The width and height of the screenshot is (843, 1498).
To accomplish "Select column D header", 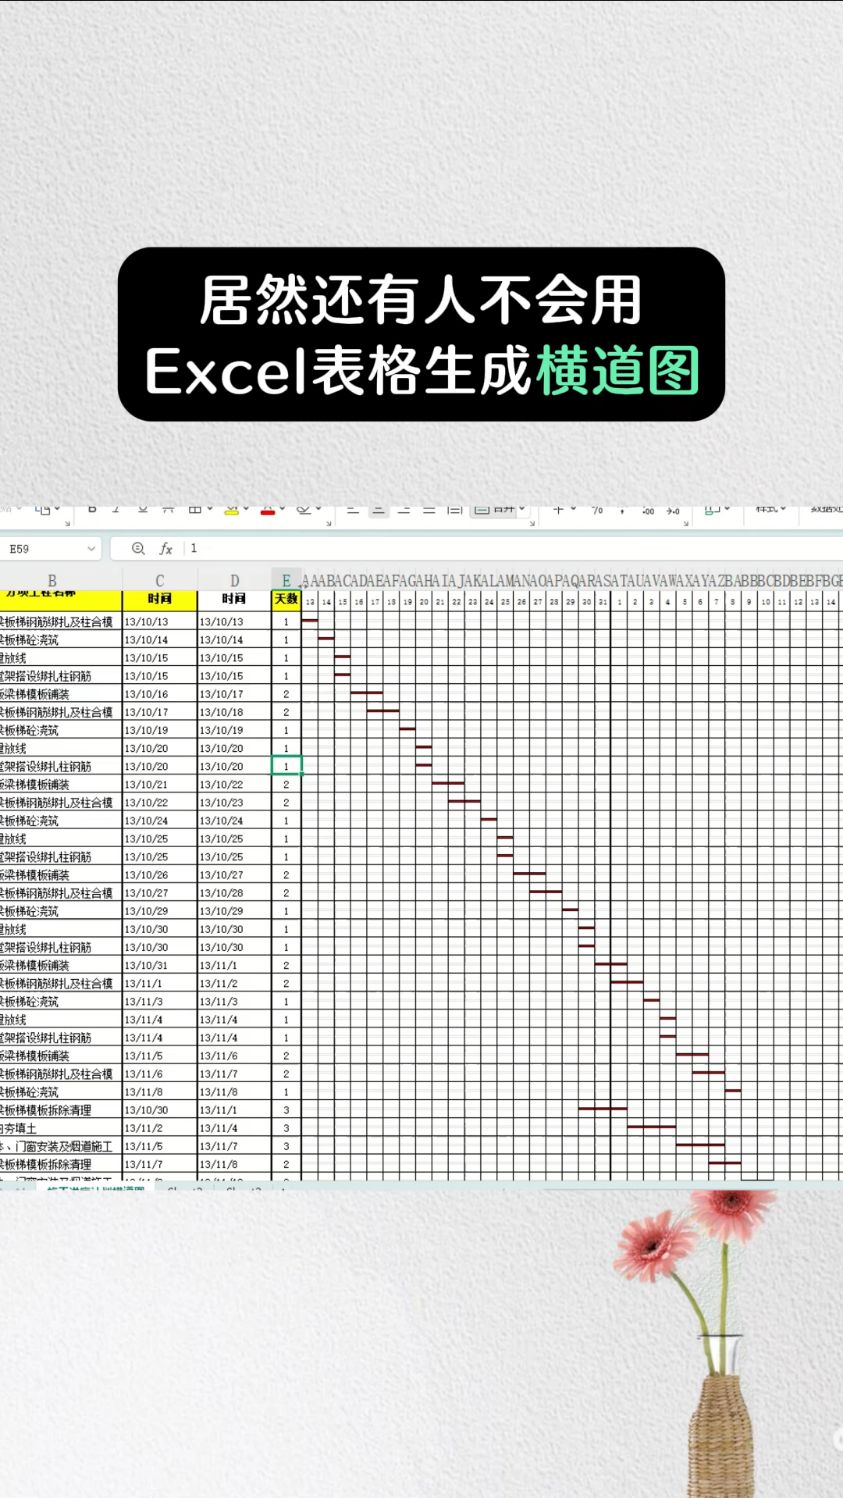I will [x=235, y=580].
